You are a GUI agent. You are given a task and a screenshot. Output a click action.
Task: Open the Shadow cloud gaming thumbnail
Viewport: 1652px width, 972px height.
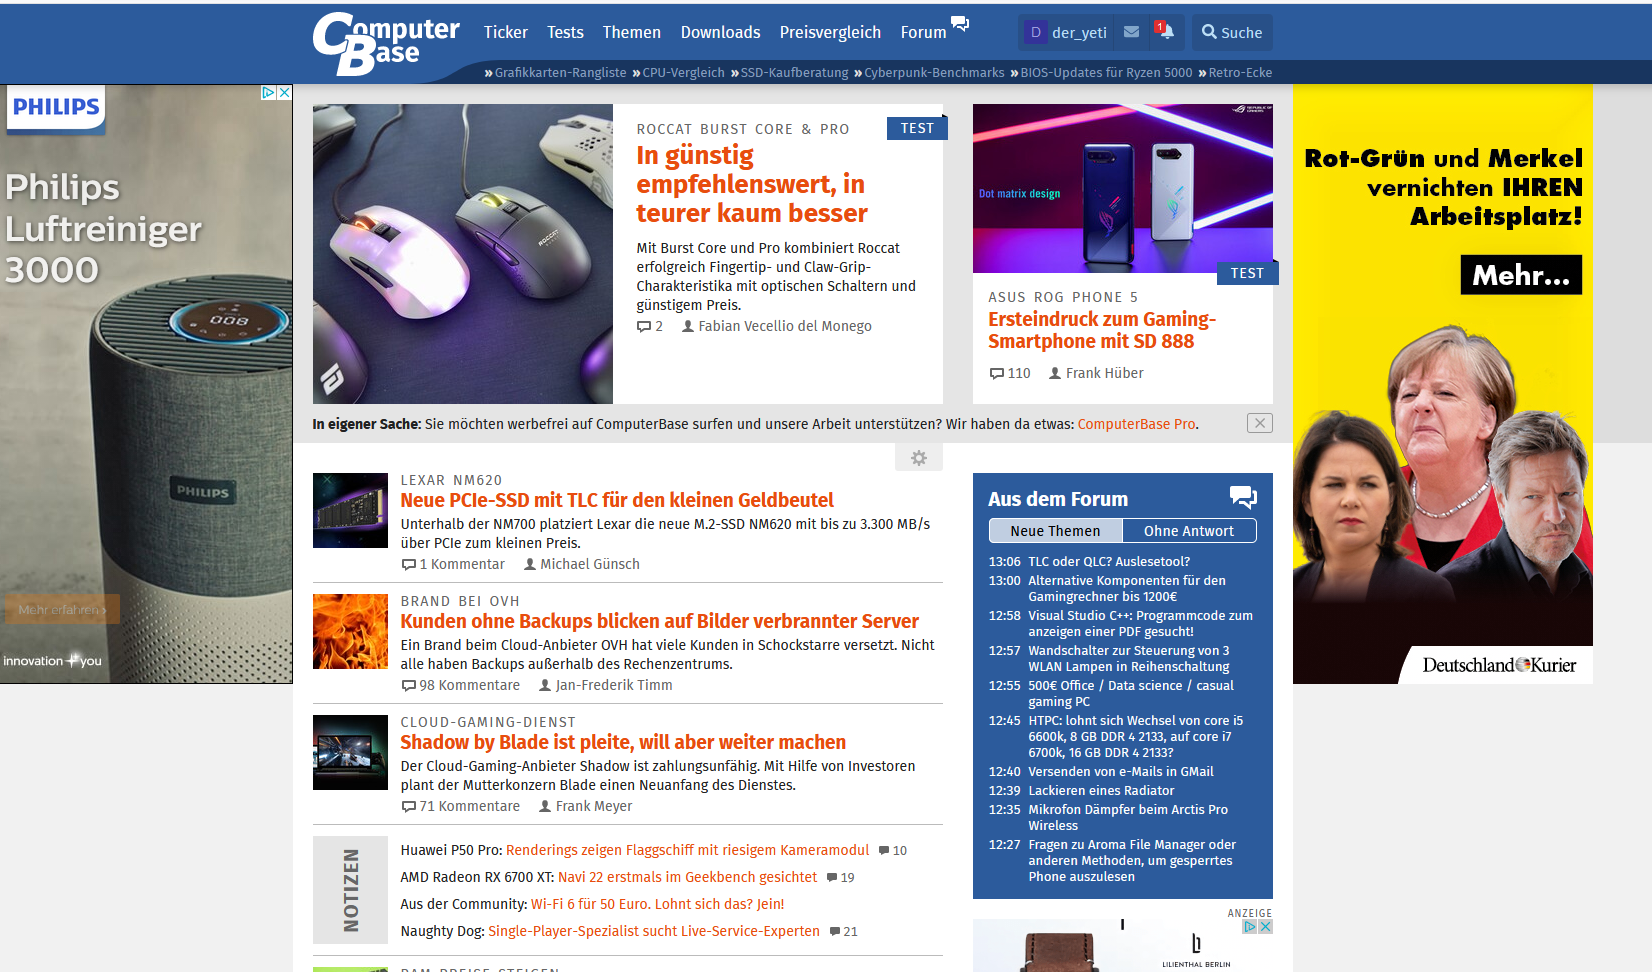350,752
